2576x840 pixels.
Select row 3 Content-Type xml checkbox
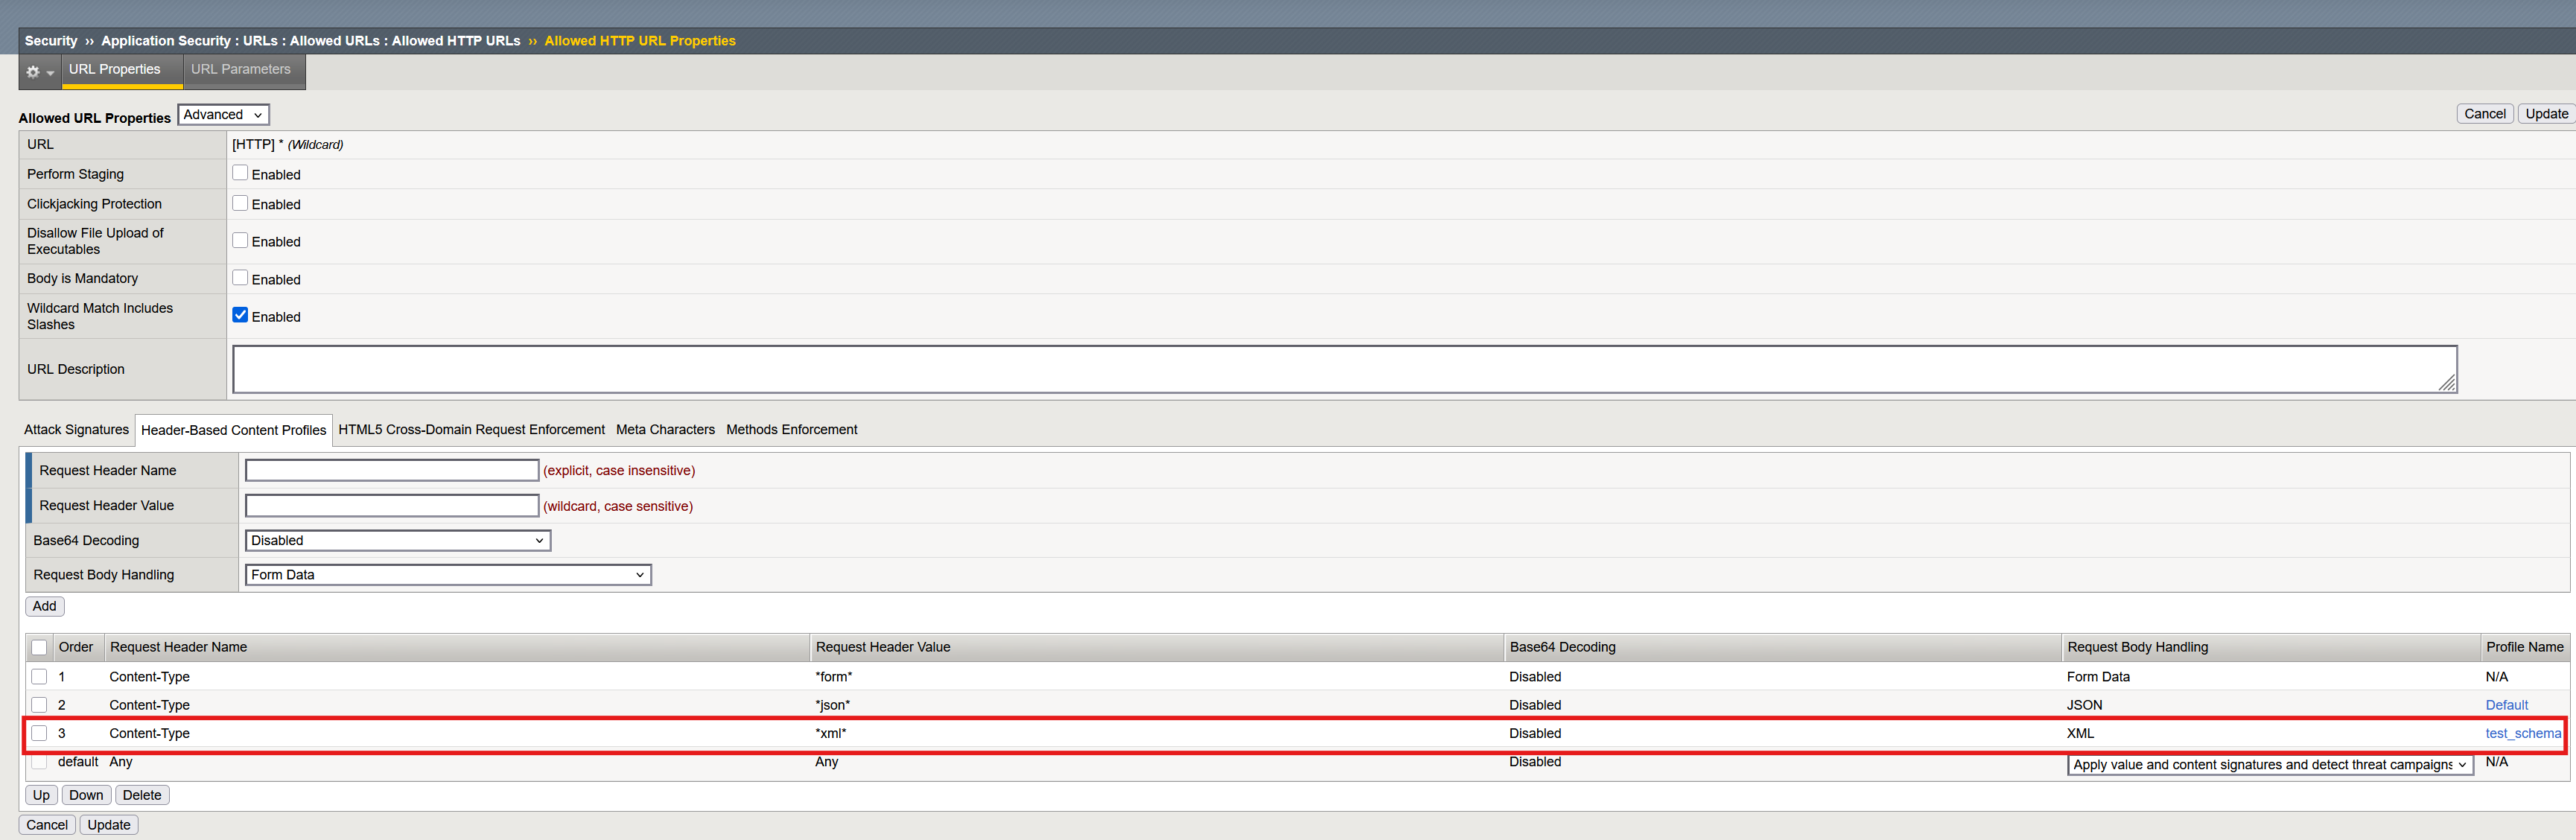(x=39, y=733)
